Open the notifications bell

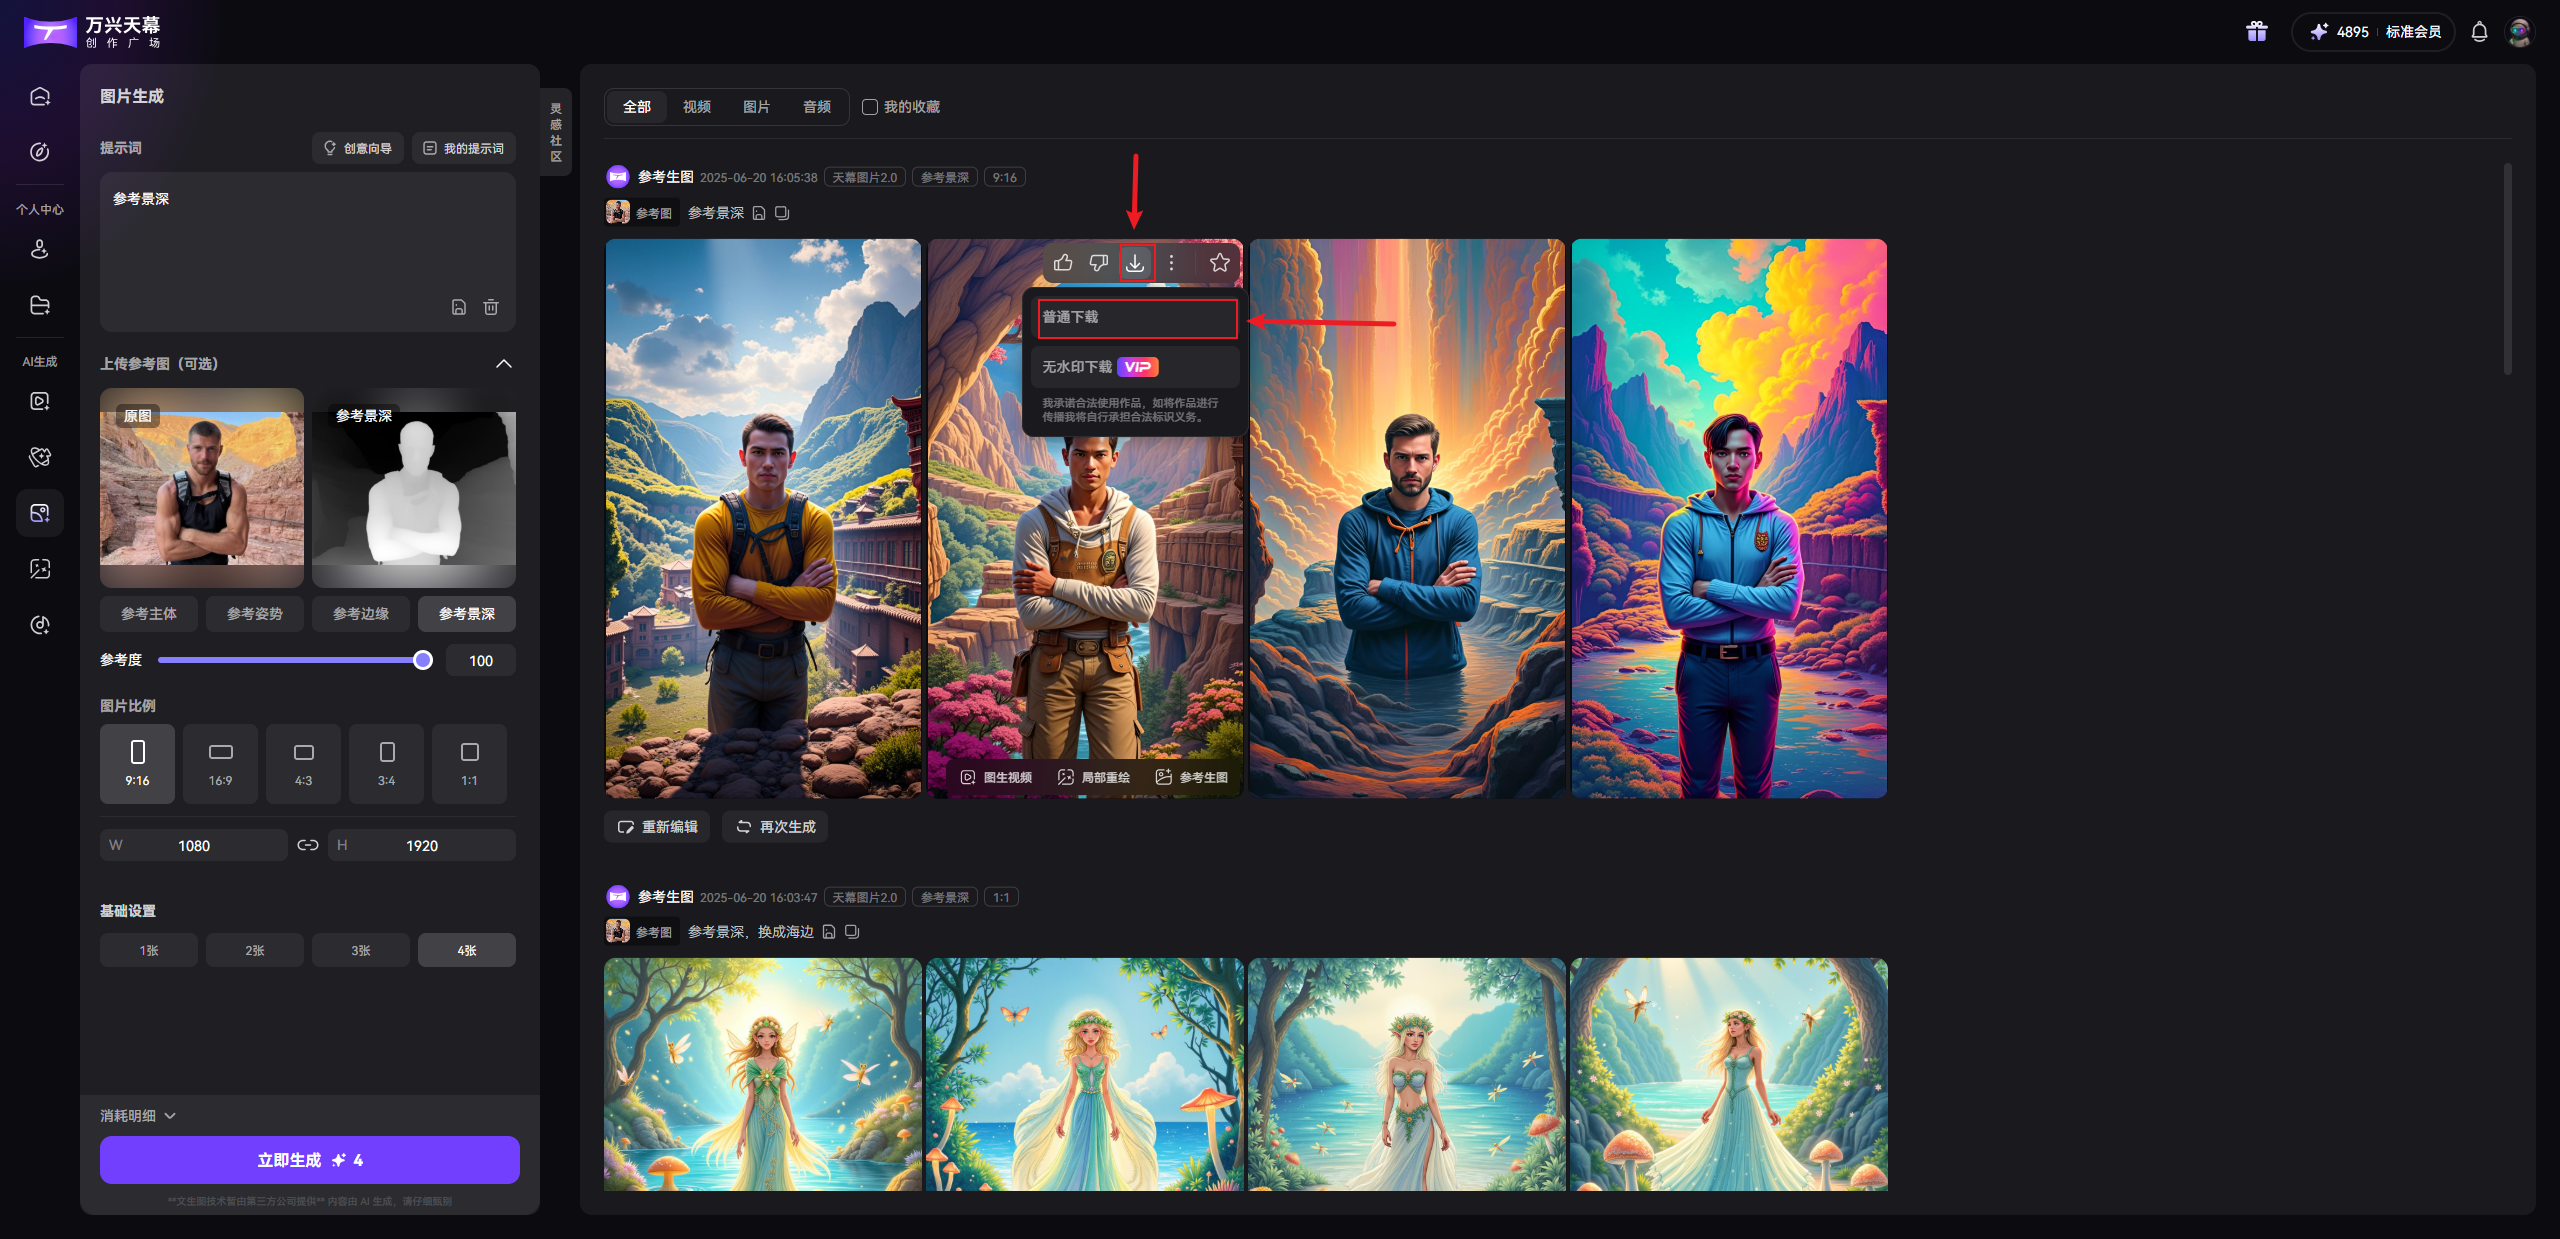point(2479,32)
